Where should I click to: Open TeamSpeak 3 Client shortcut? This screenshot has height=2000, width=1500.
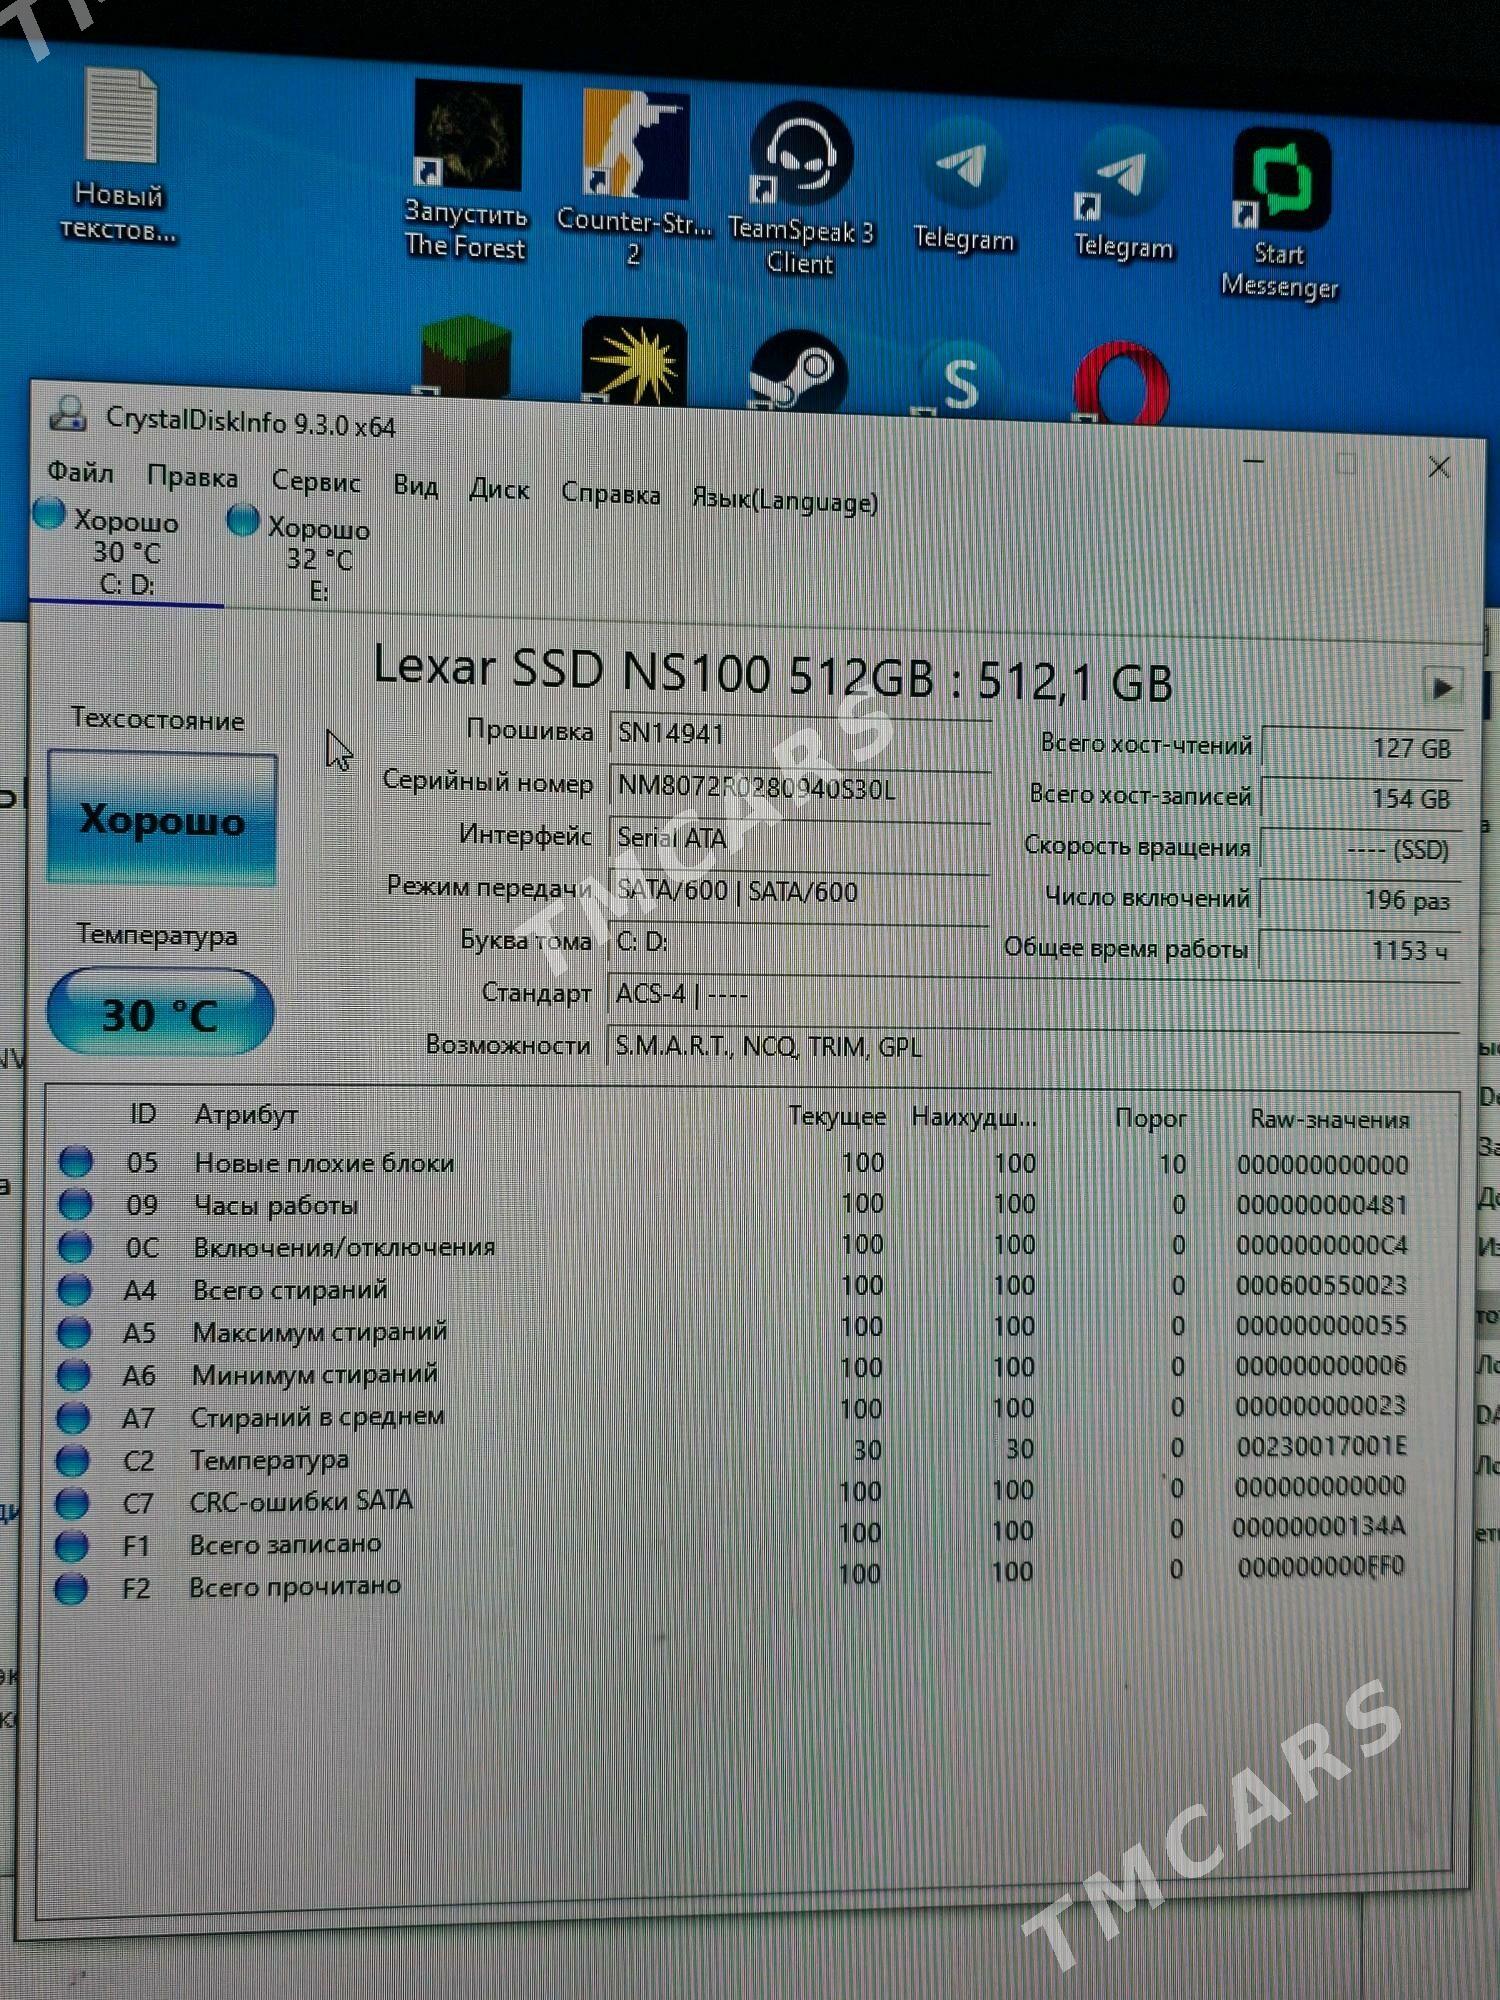point(800,188)
